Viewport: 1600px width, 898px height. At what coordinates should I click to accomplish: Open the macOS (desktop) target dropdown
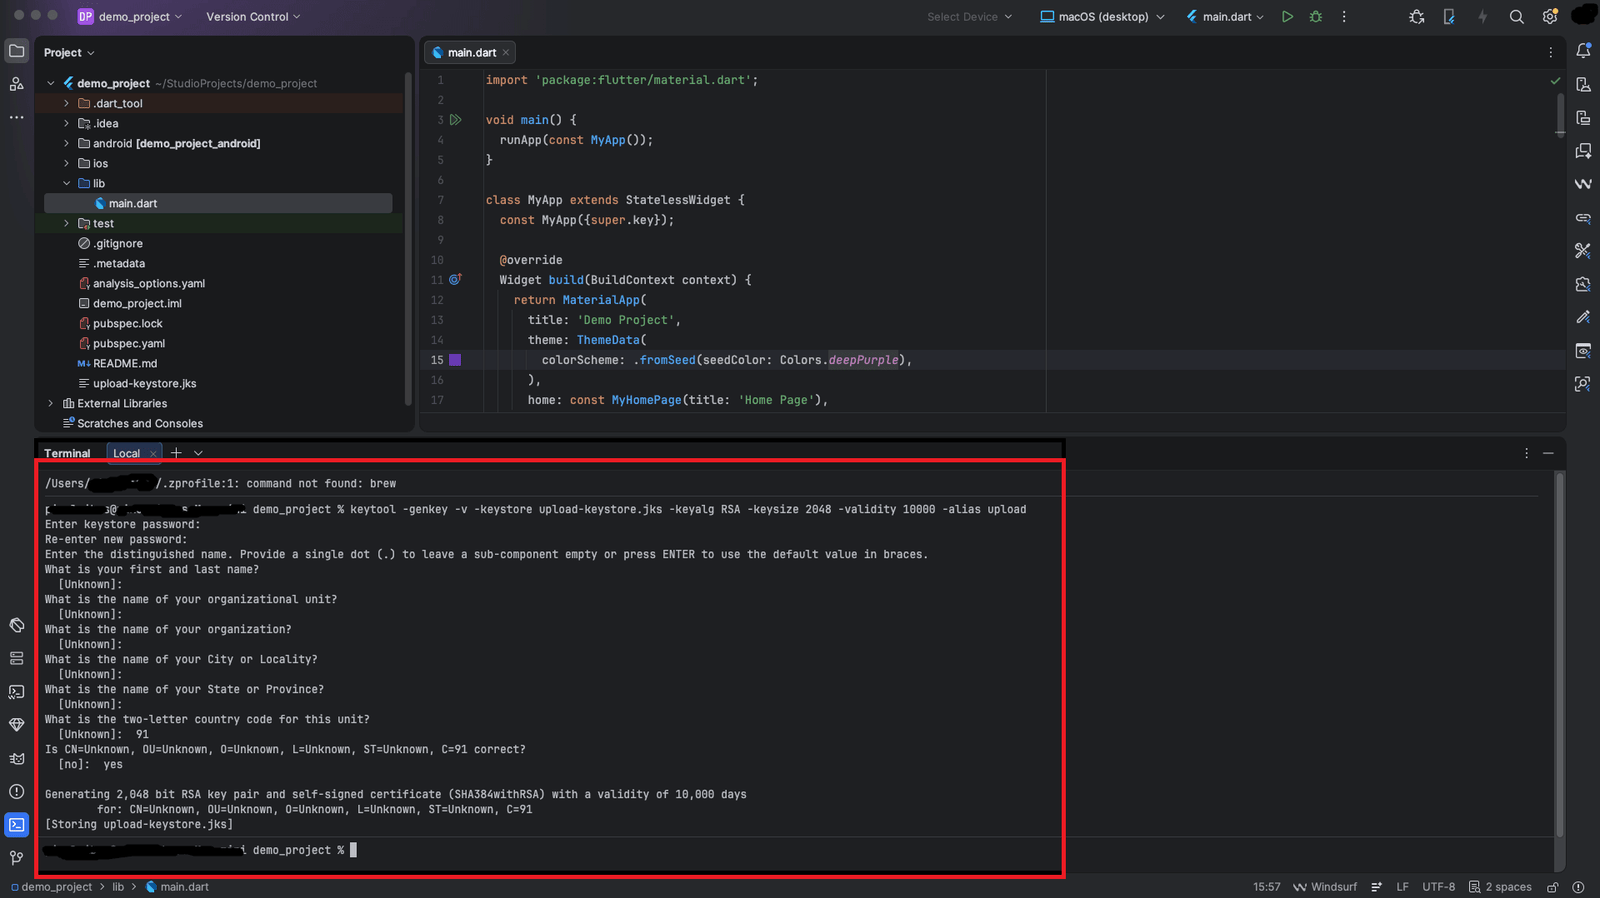tap(1102, 17)
